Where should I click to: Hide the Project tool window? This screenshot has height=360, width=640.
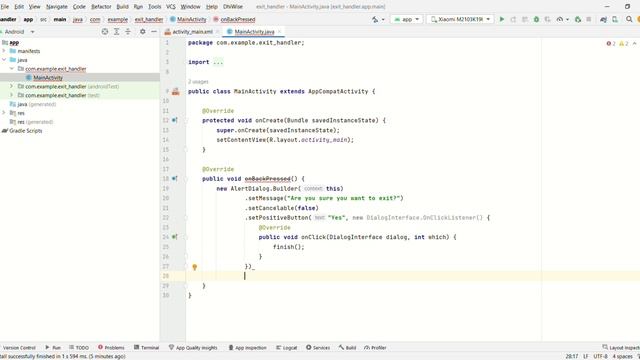point(154,31)
